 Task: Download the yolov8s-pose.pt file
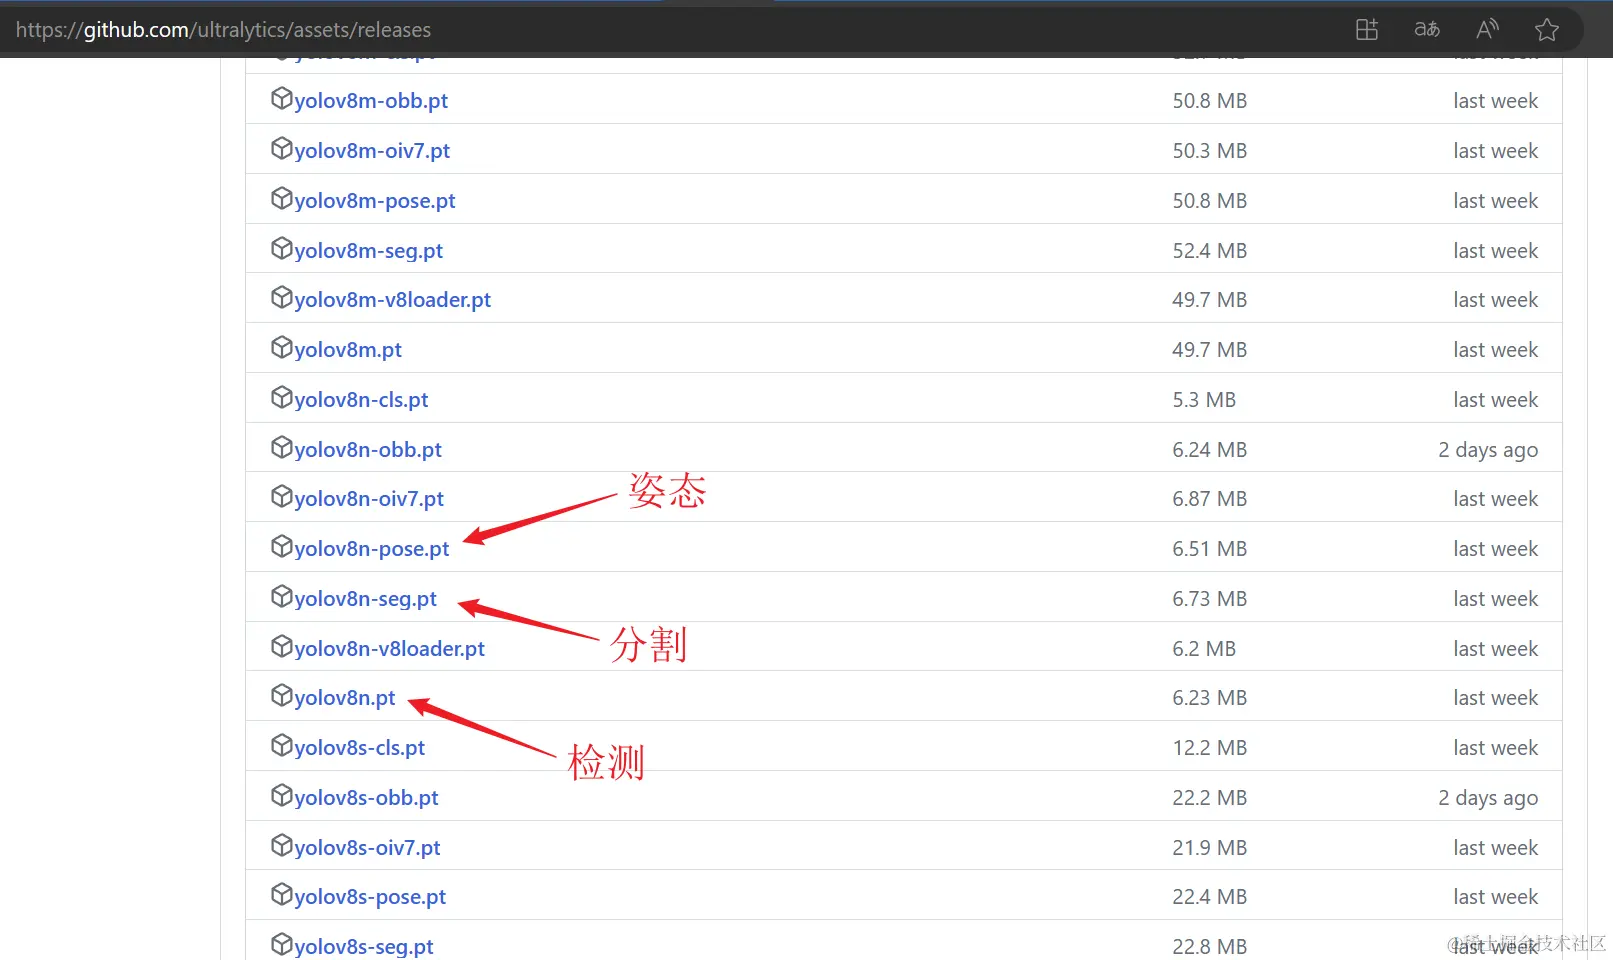[x=370, y=897]
